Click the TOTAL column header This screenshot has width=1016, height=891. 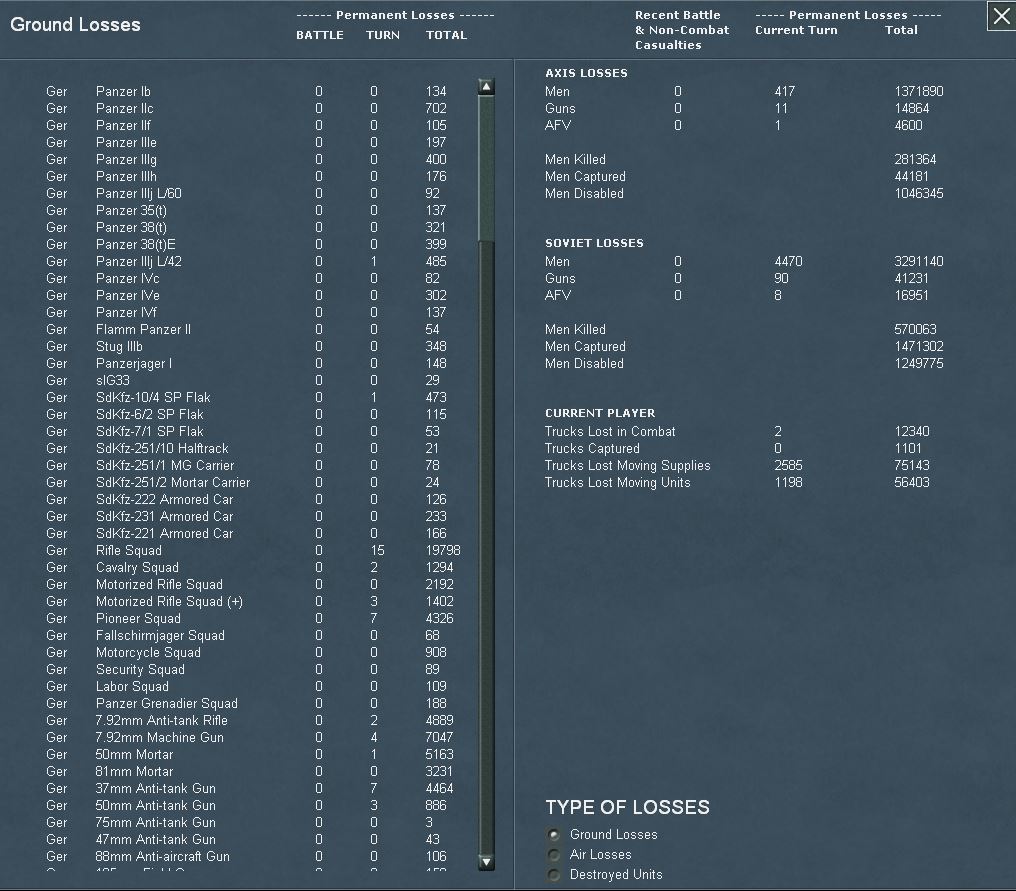coord(446,35)
